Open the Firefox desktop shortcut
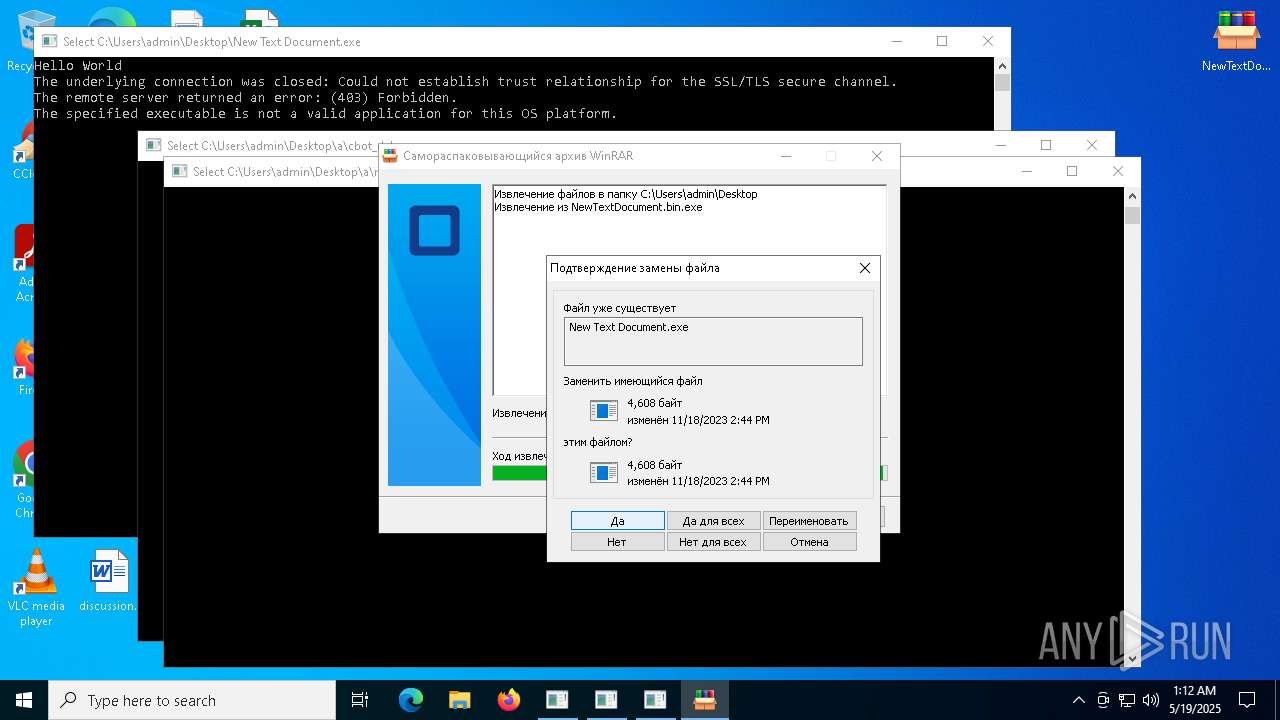Image resolution: width=1280 pixels, height=720 pixels. pos(24,367)
